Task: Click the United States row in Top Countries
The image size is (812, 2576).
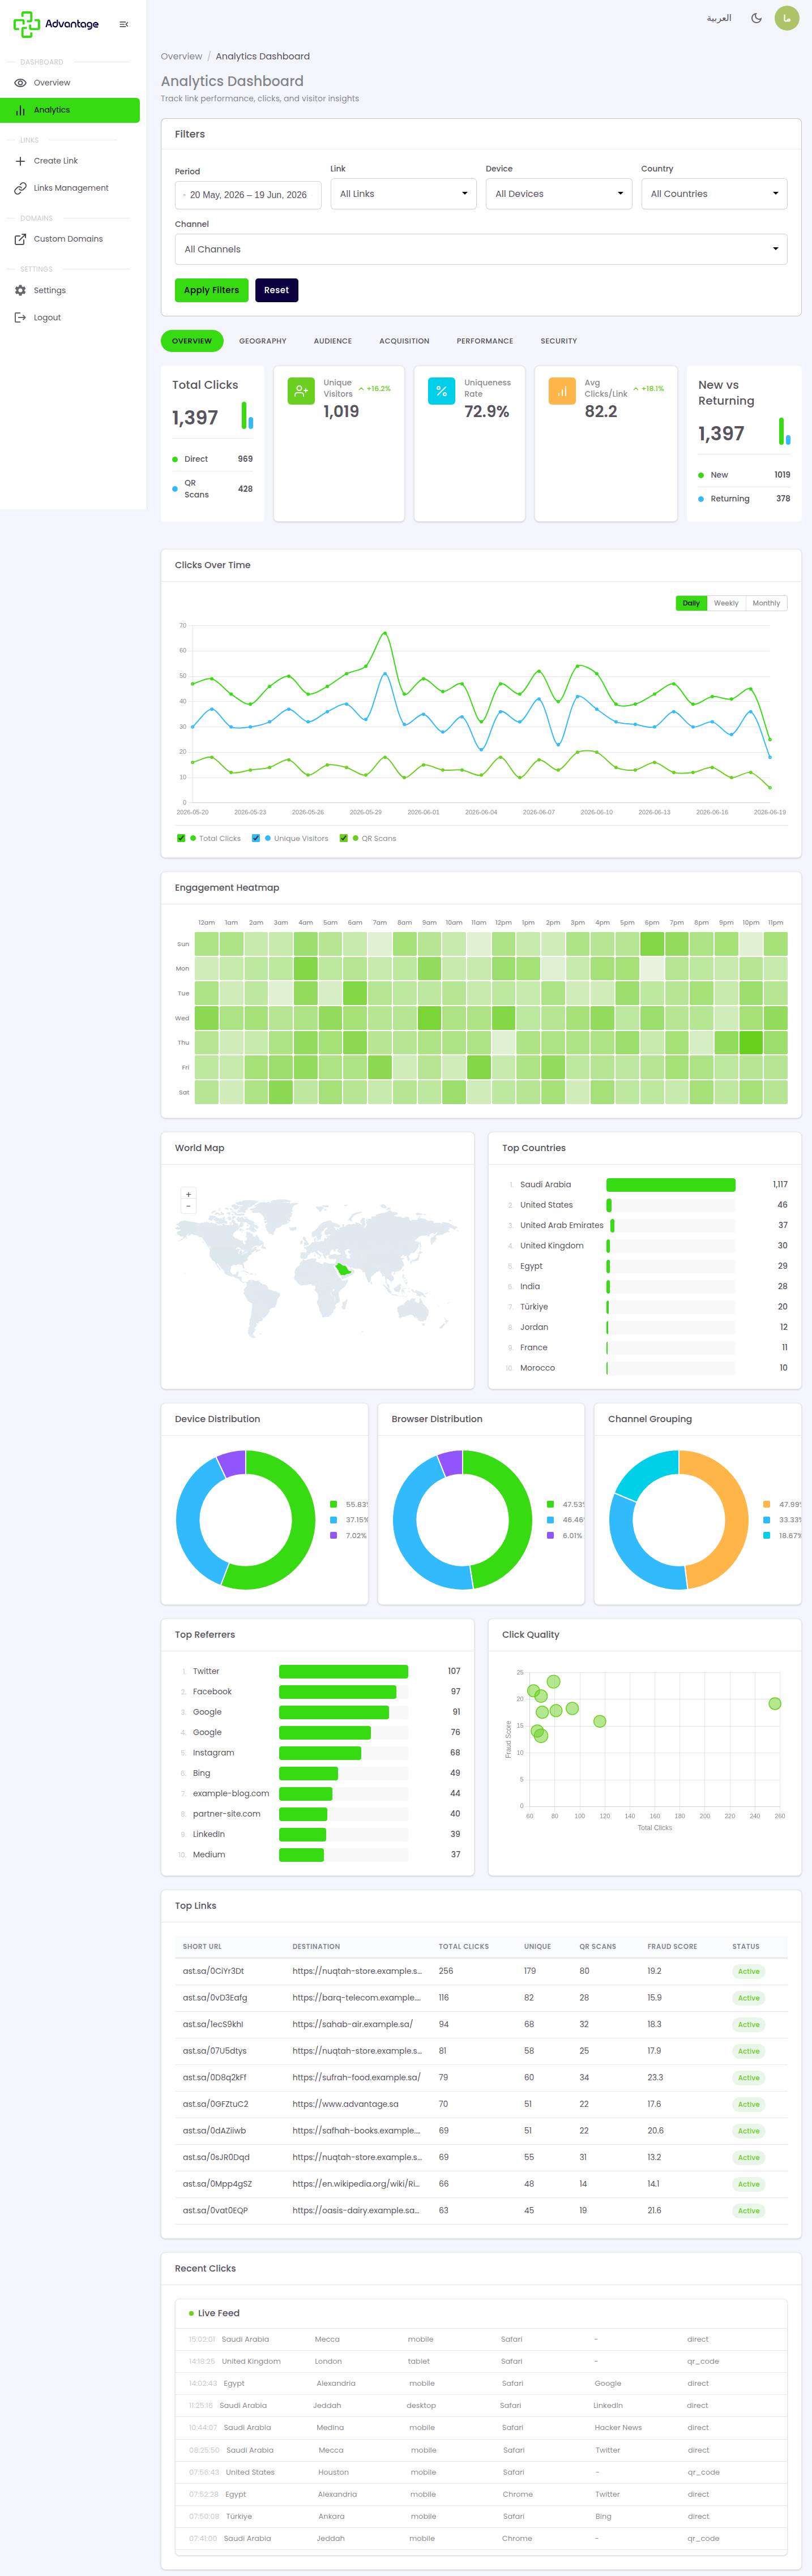Action: tap(644, 1205)
